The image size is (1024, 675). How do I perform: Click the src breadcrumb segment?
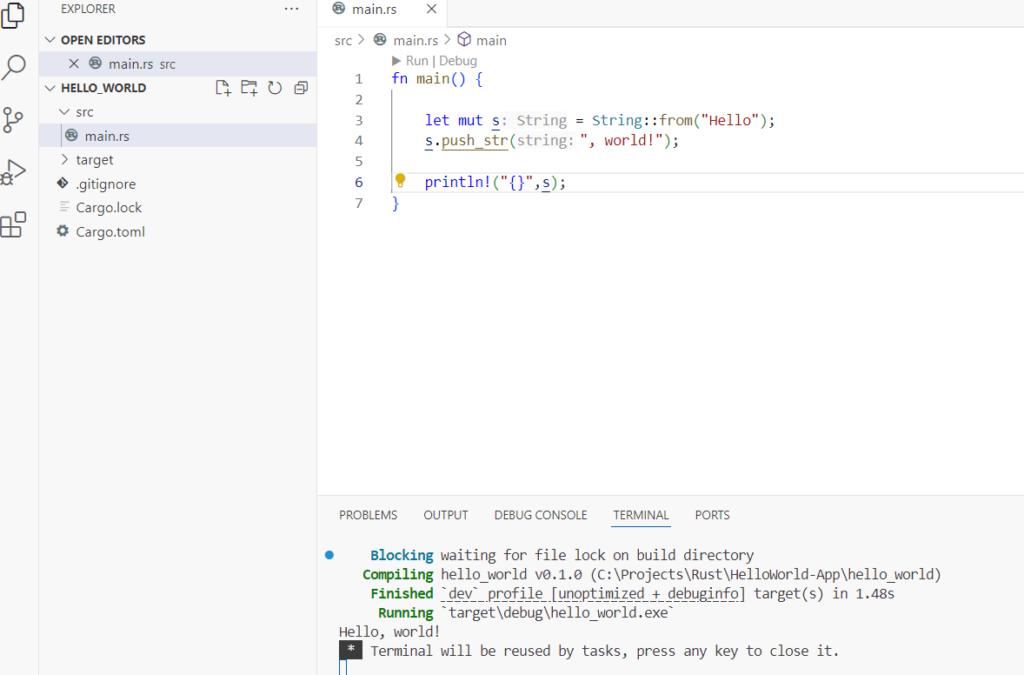(343, 40)
